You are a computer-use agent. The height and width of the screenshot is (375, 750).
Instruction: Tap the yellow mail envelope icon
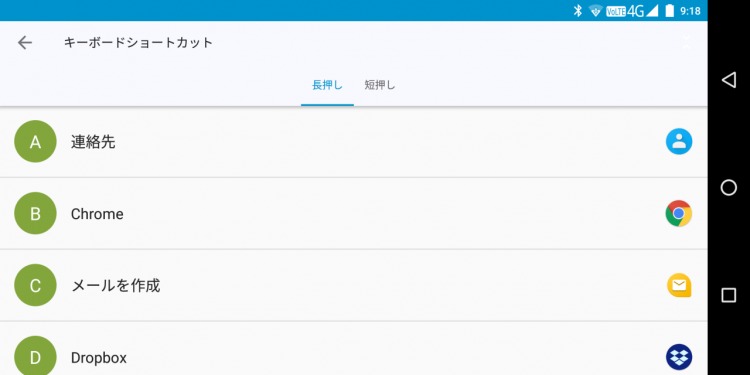(679, 286)
